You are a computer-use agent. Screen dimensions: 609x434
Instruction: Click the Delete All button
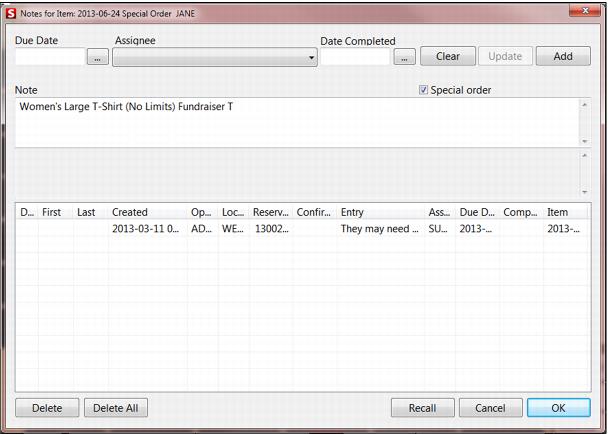[x=116, y=408]
